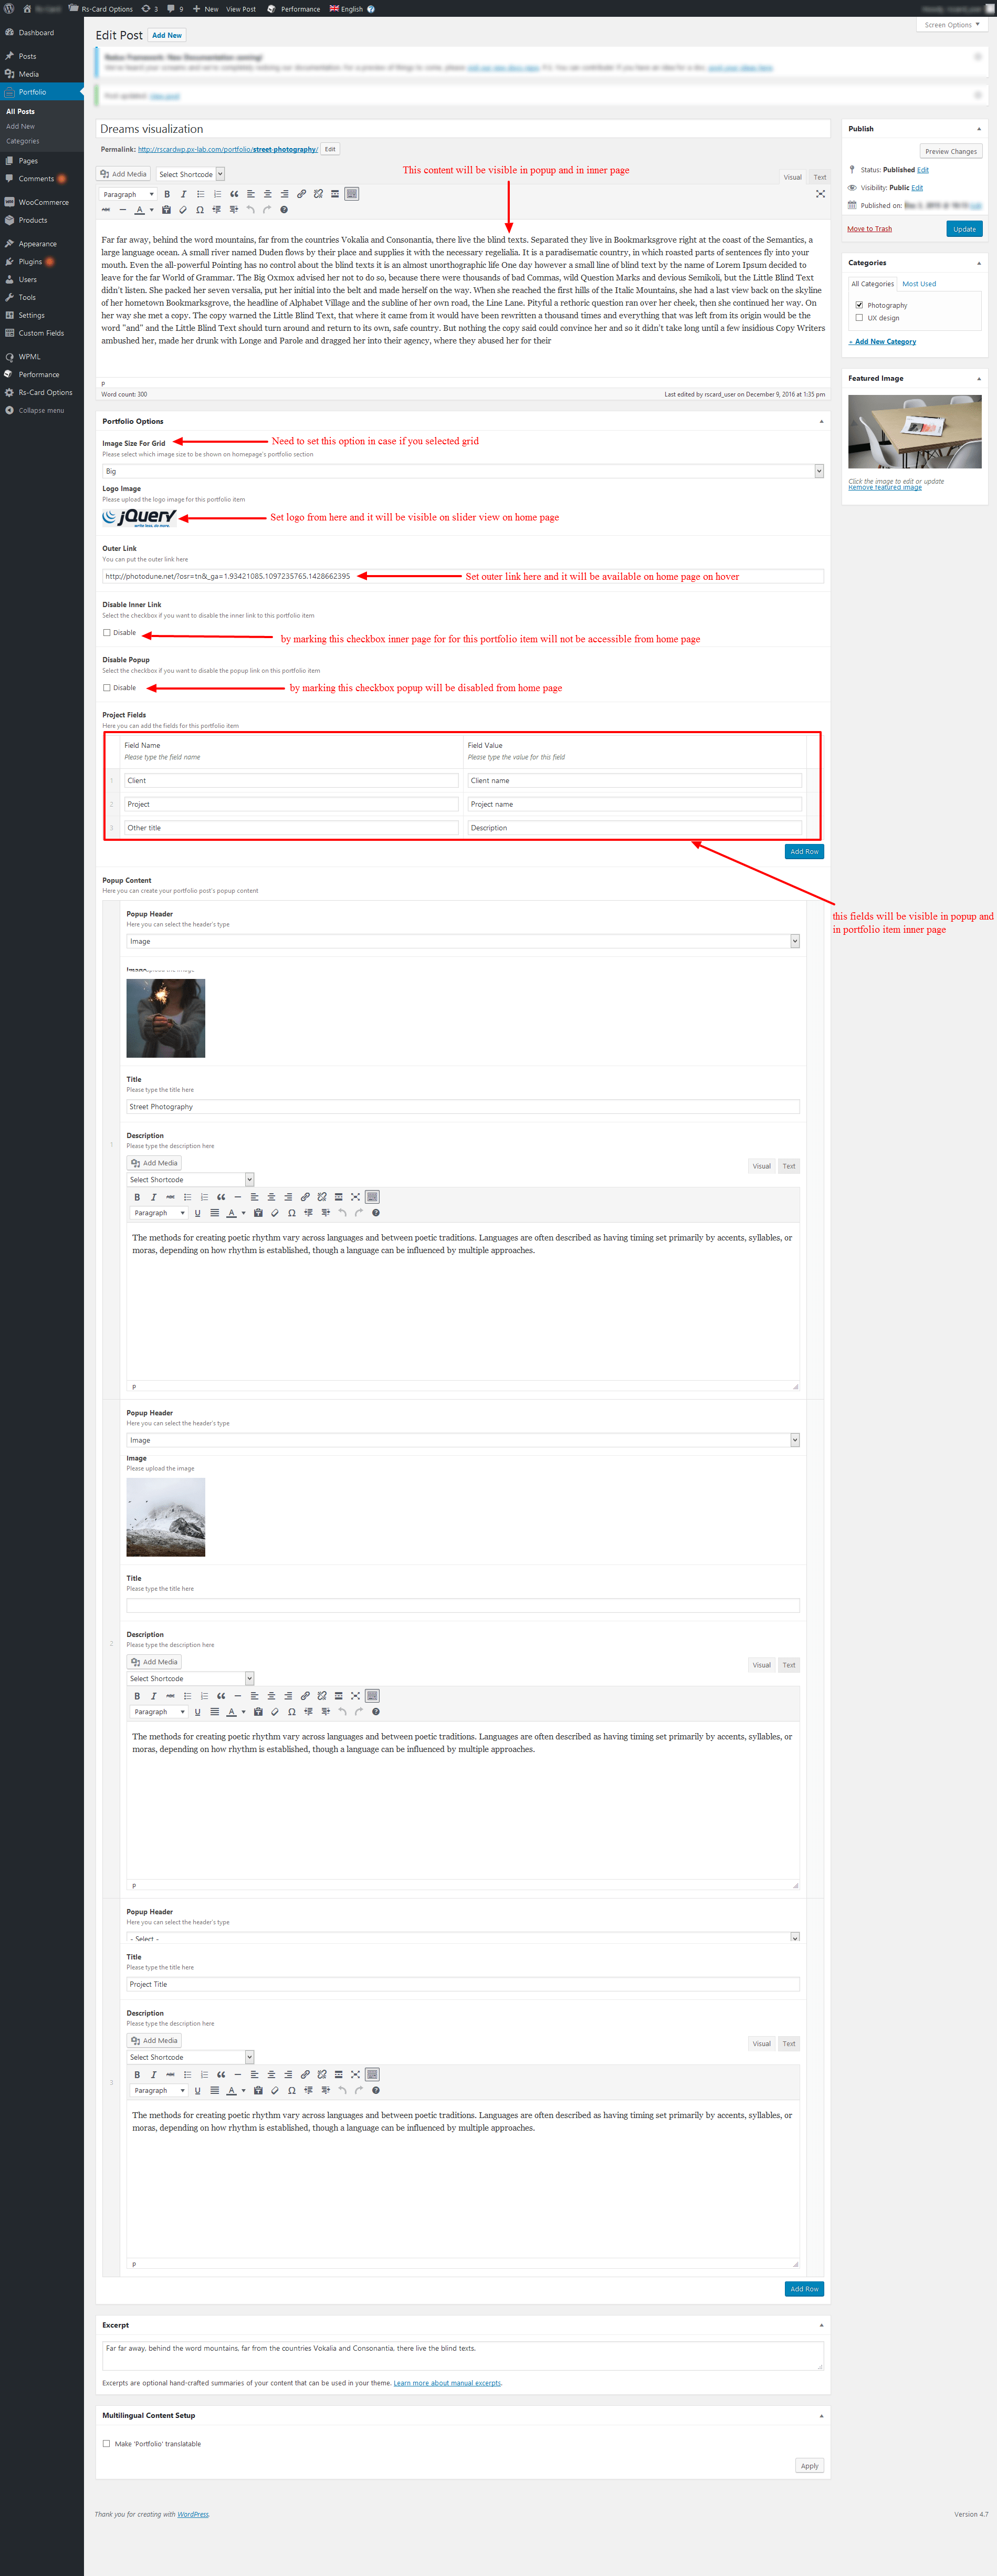Image resolution: width=997 pixels, height=2576 pixels.
Task: Tick Disable checkbox under Disable Inner Link
Action: (107, 633)
